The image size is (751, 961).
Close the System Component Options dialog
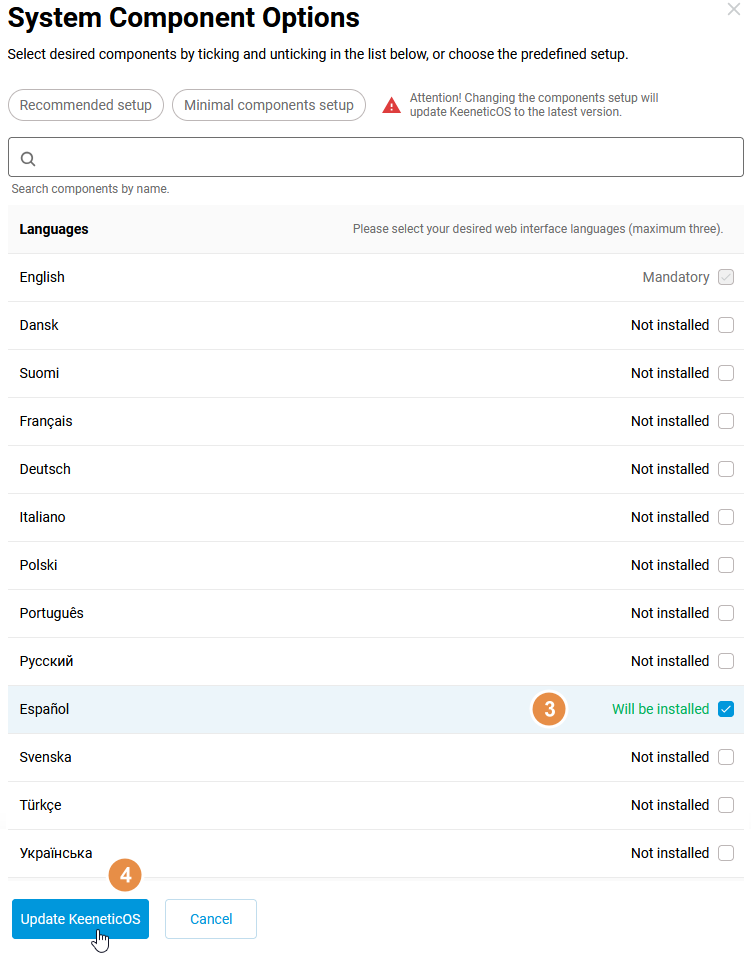pyautogui.click(x=734, y=8)
